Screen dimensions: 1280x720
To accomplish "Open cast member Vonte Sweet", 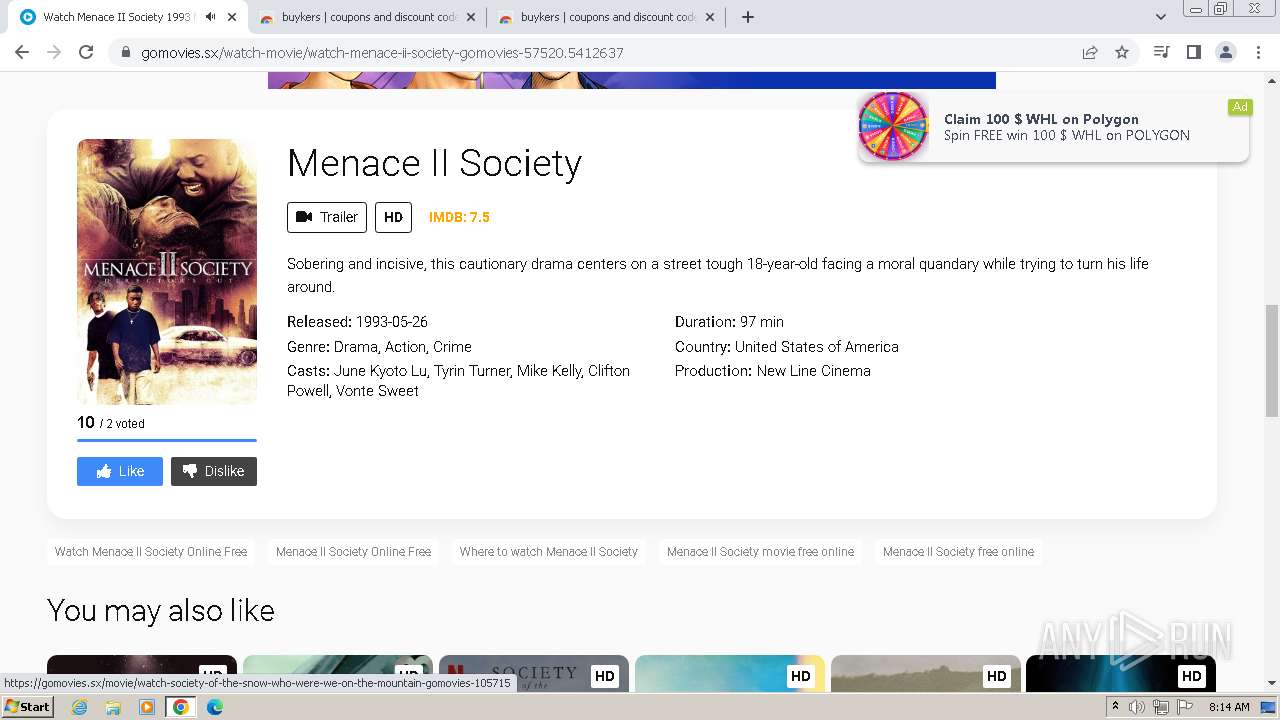I will (377, 391).
